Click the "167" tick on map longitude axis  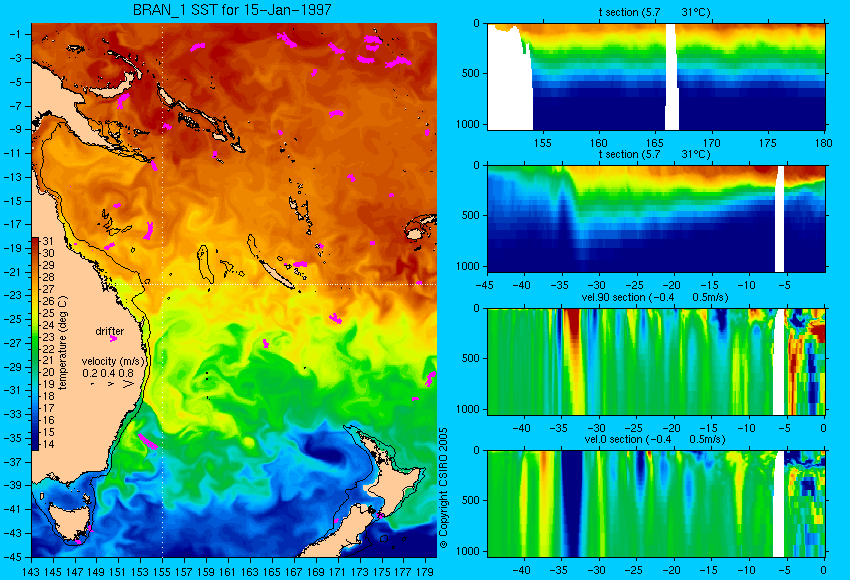(293, 571)
